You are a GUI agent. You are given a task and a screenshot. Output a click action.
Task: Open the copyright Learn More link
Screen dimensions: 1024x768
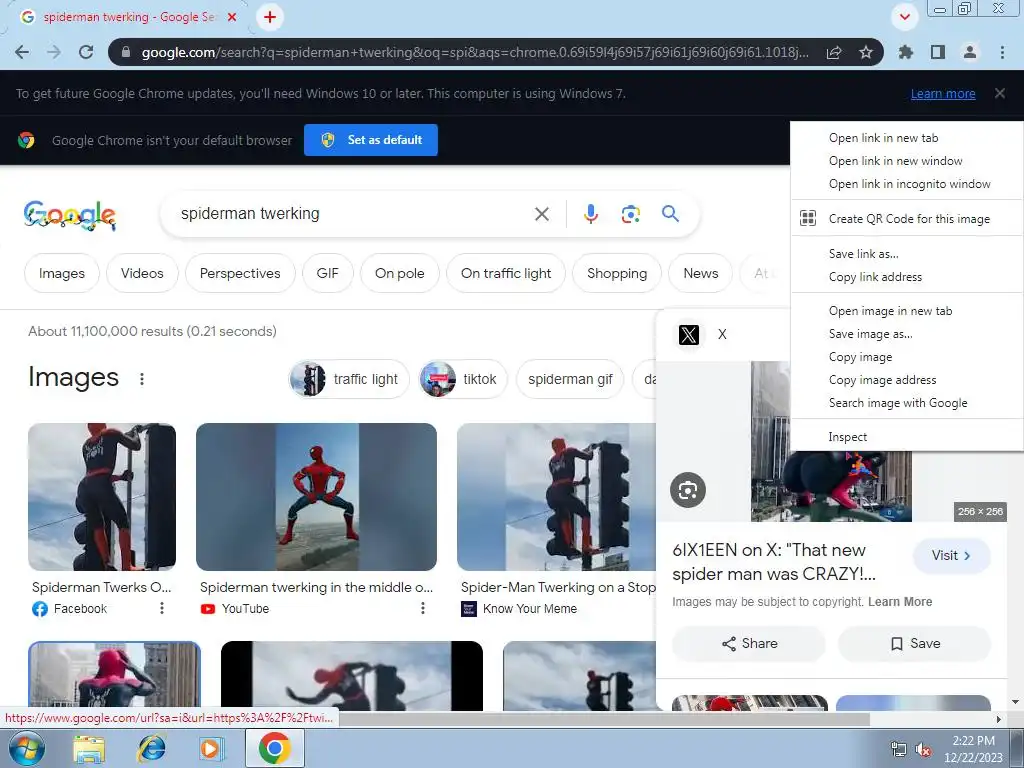point(900,601)
